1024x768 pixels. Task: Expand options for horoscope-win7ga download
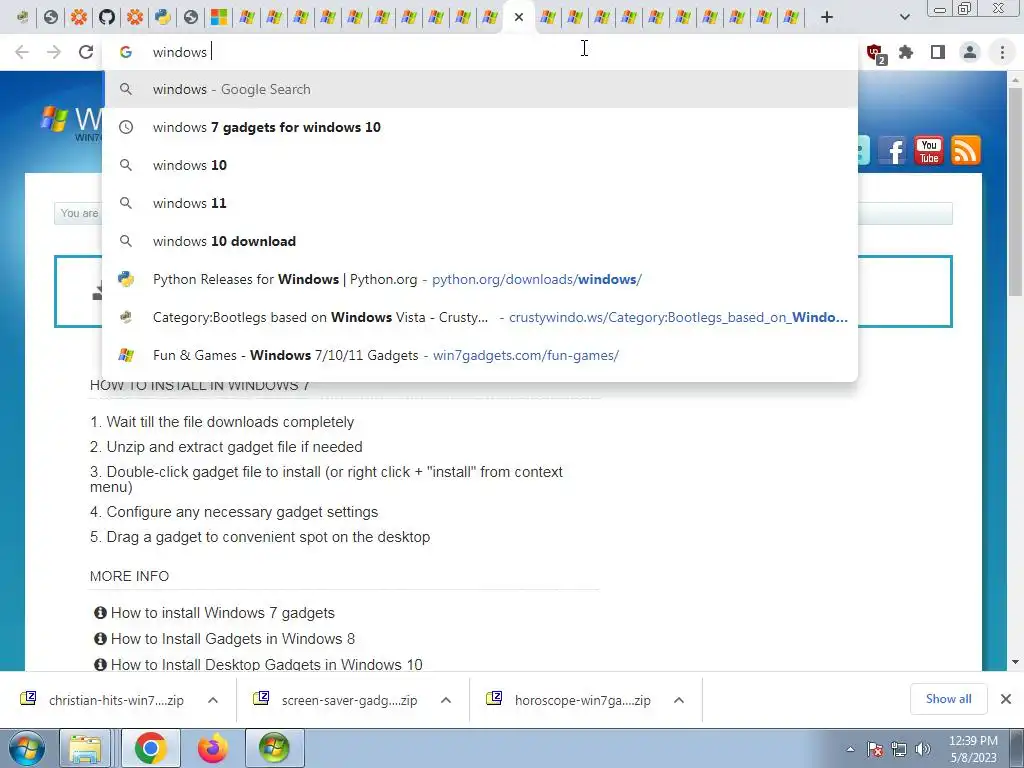679,700
